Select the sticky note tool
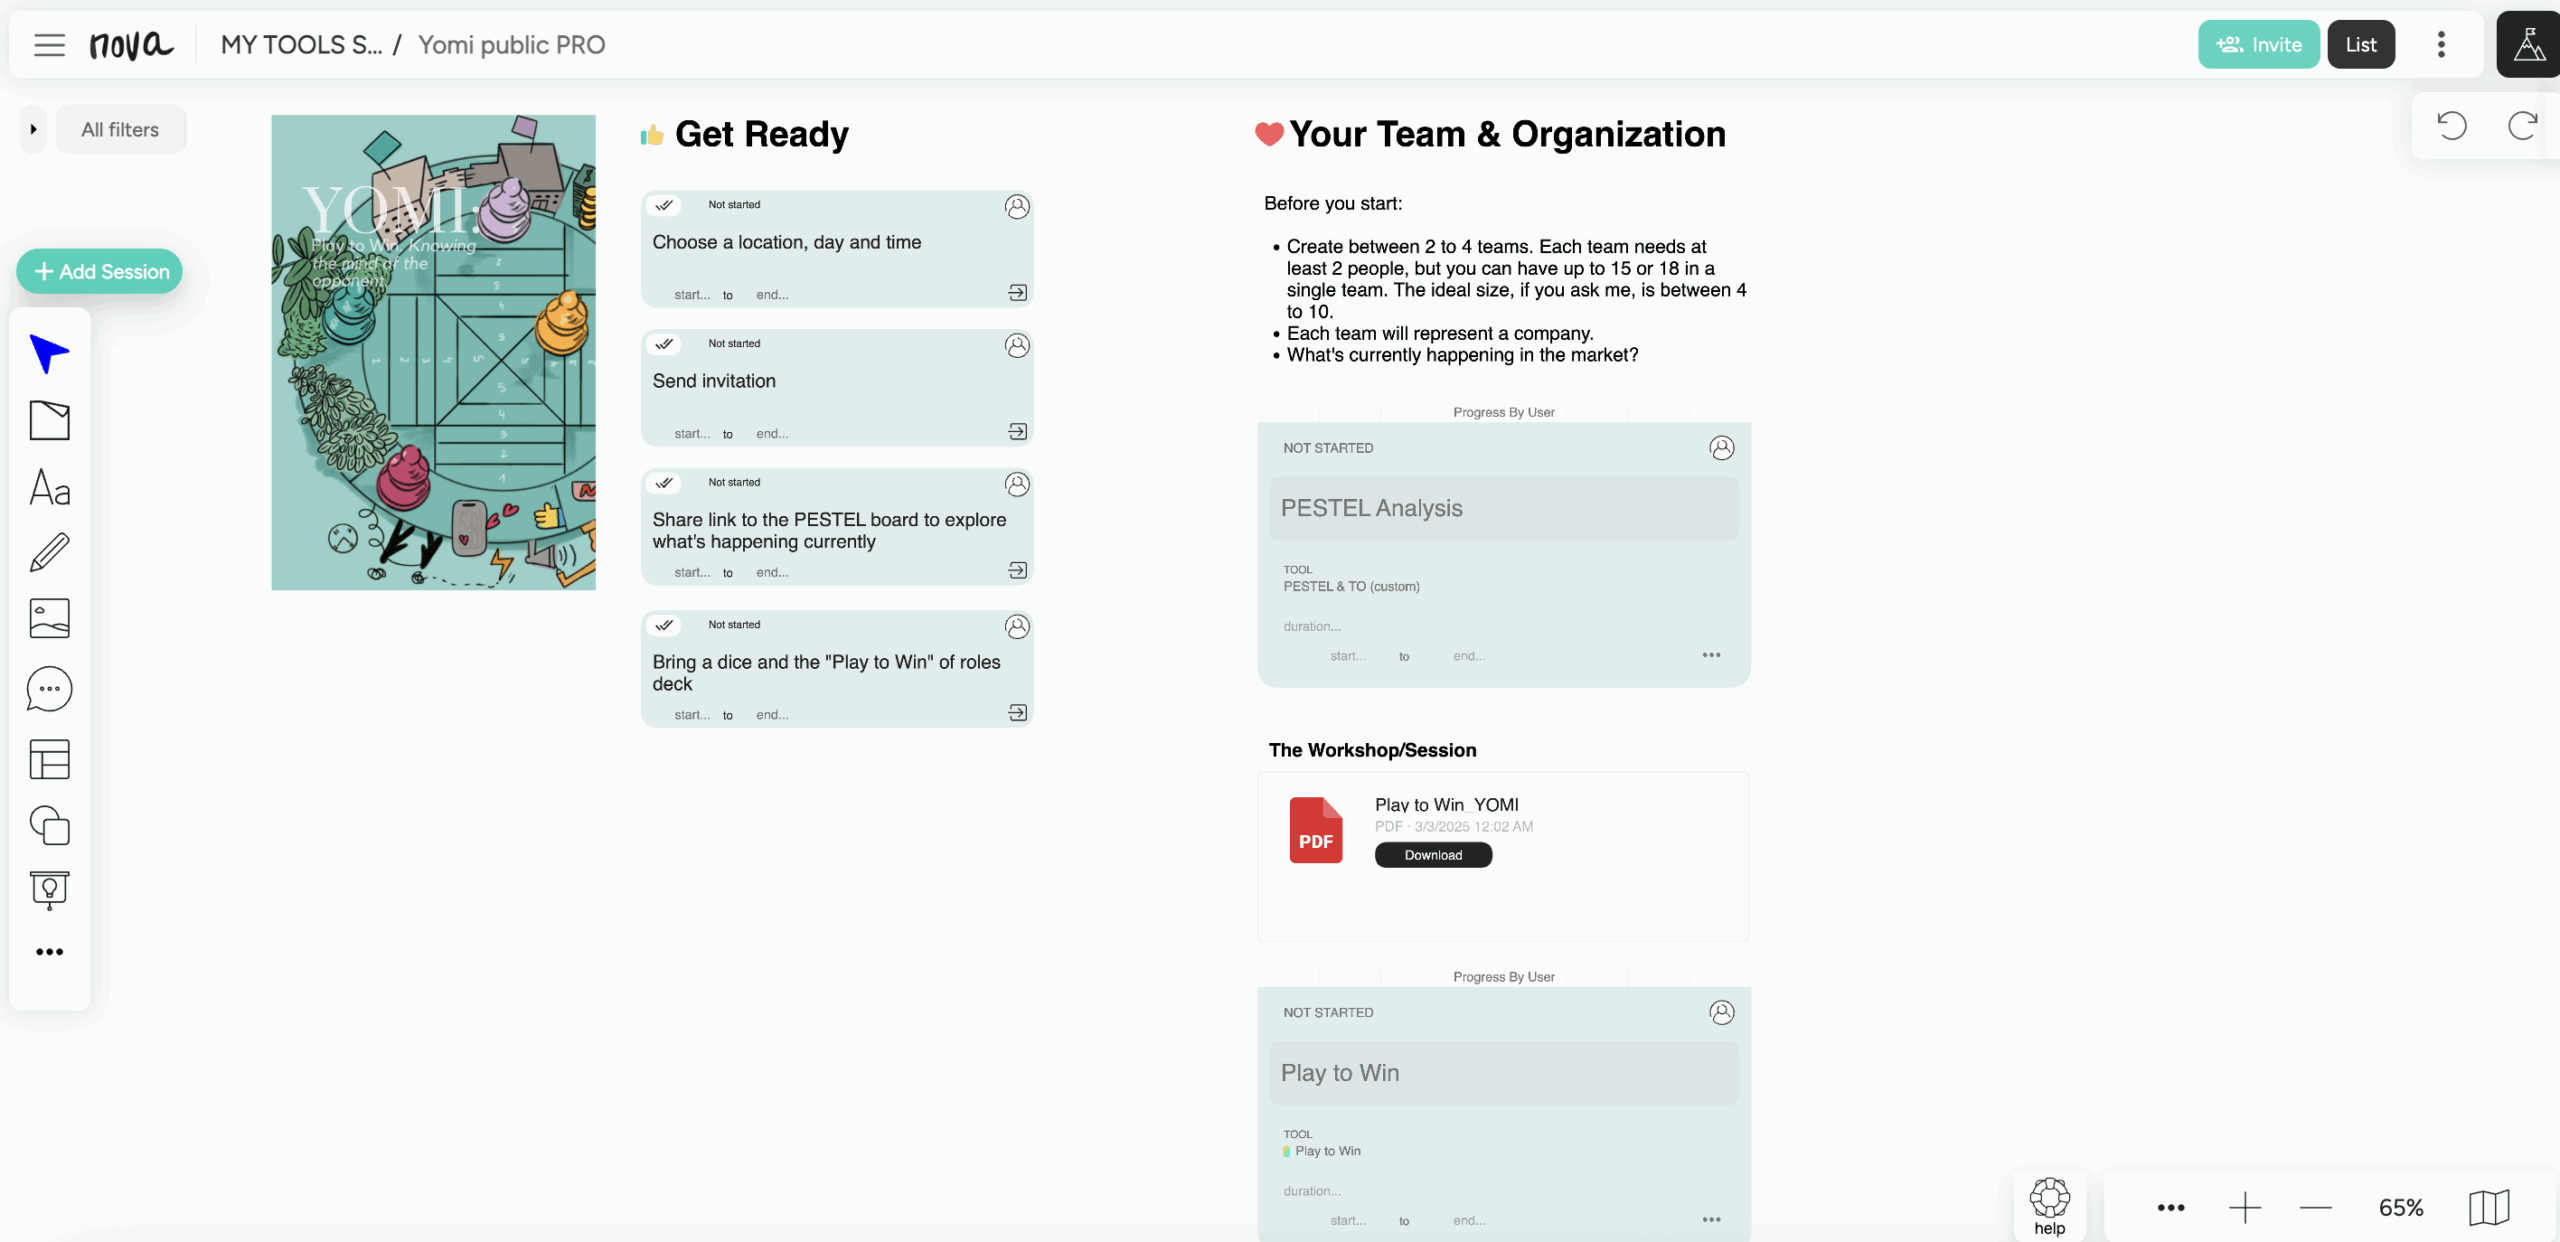The height and width of the screenshot is (1242, 2560). pyautogui.click(x=49, y=421)
